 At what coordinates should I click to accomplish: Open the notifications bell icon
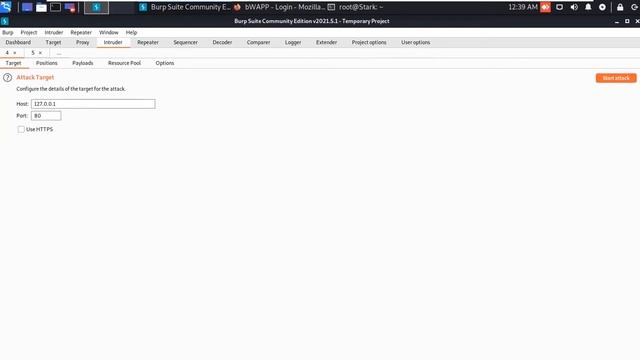588,7
